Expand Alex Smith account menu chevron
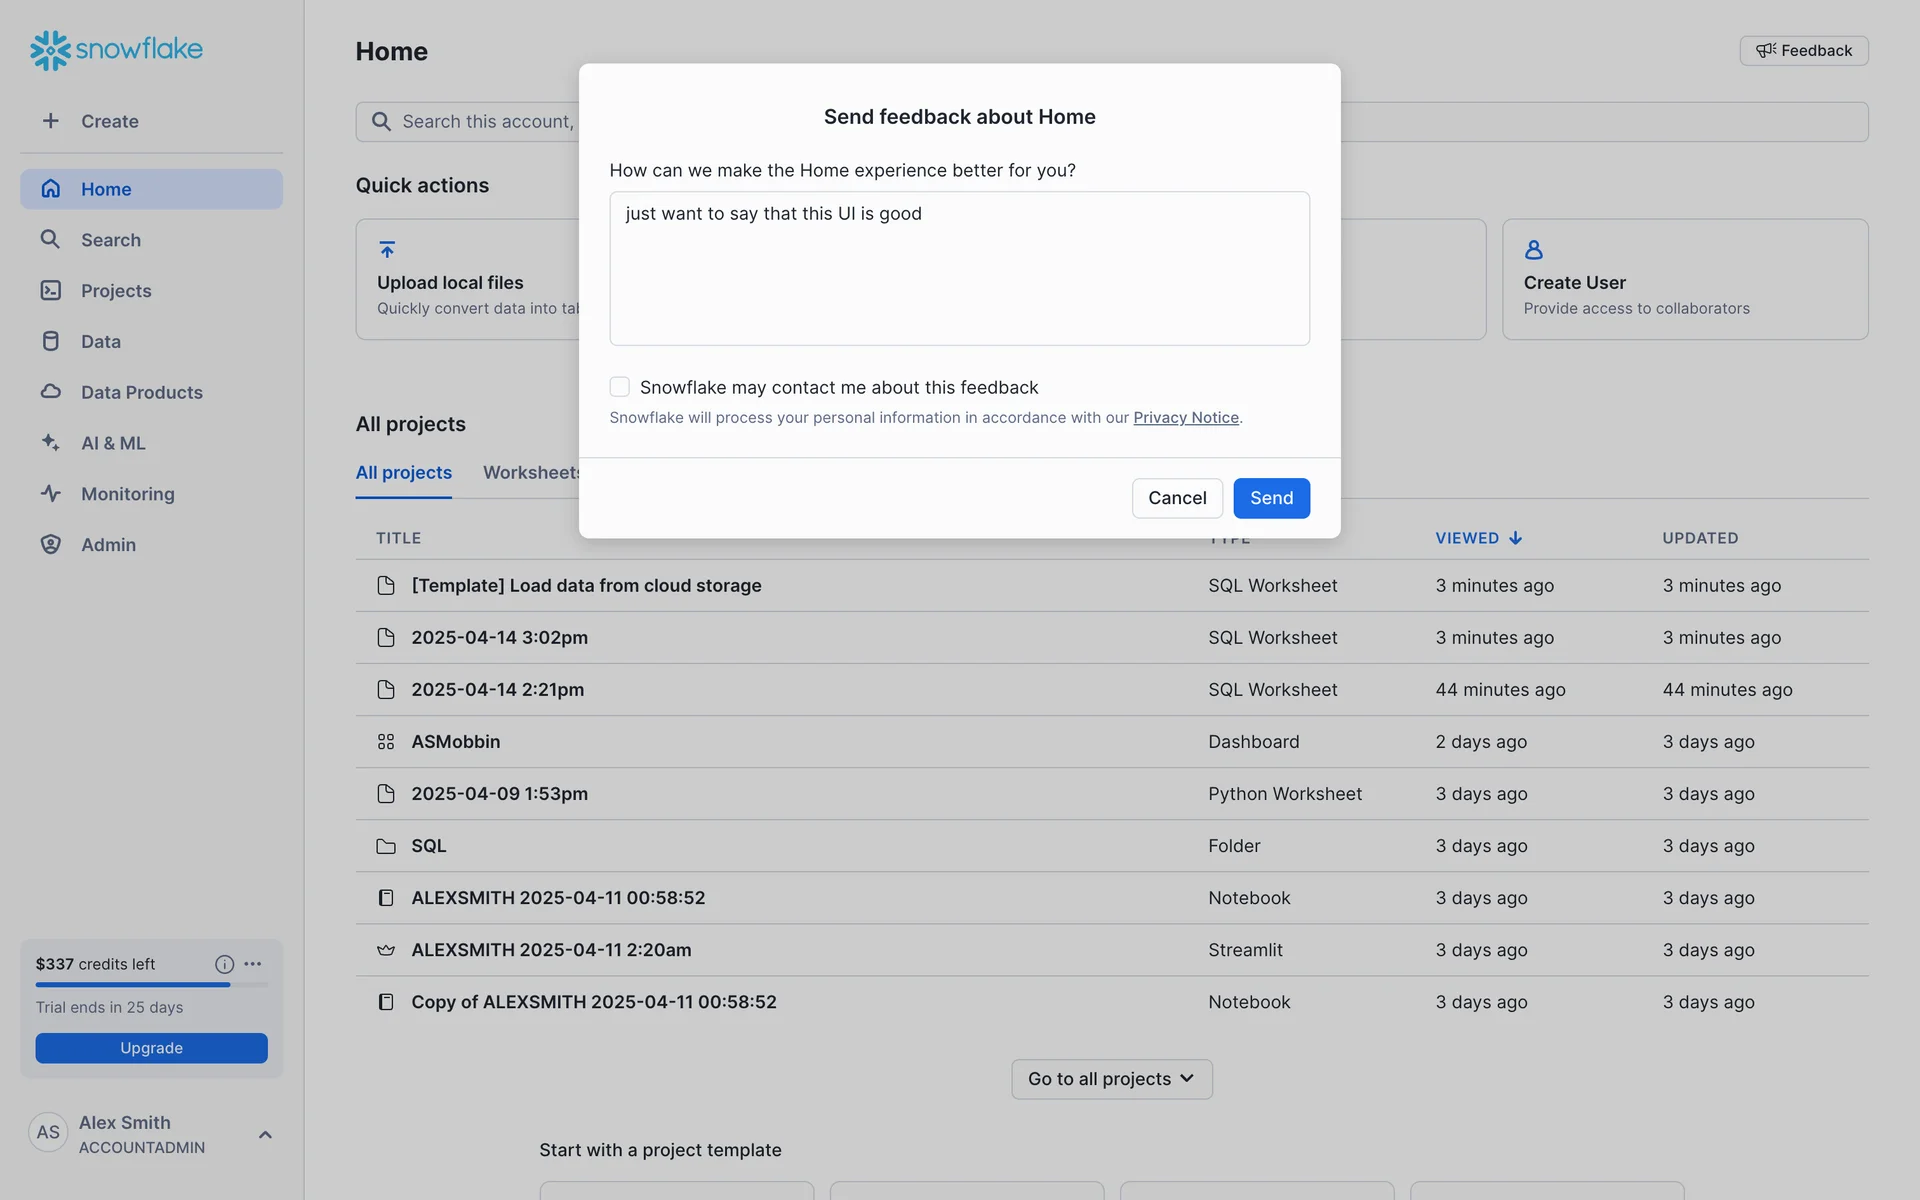 click(265, 1134)
